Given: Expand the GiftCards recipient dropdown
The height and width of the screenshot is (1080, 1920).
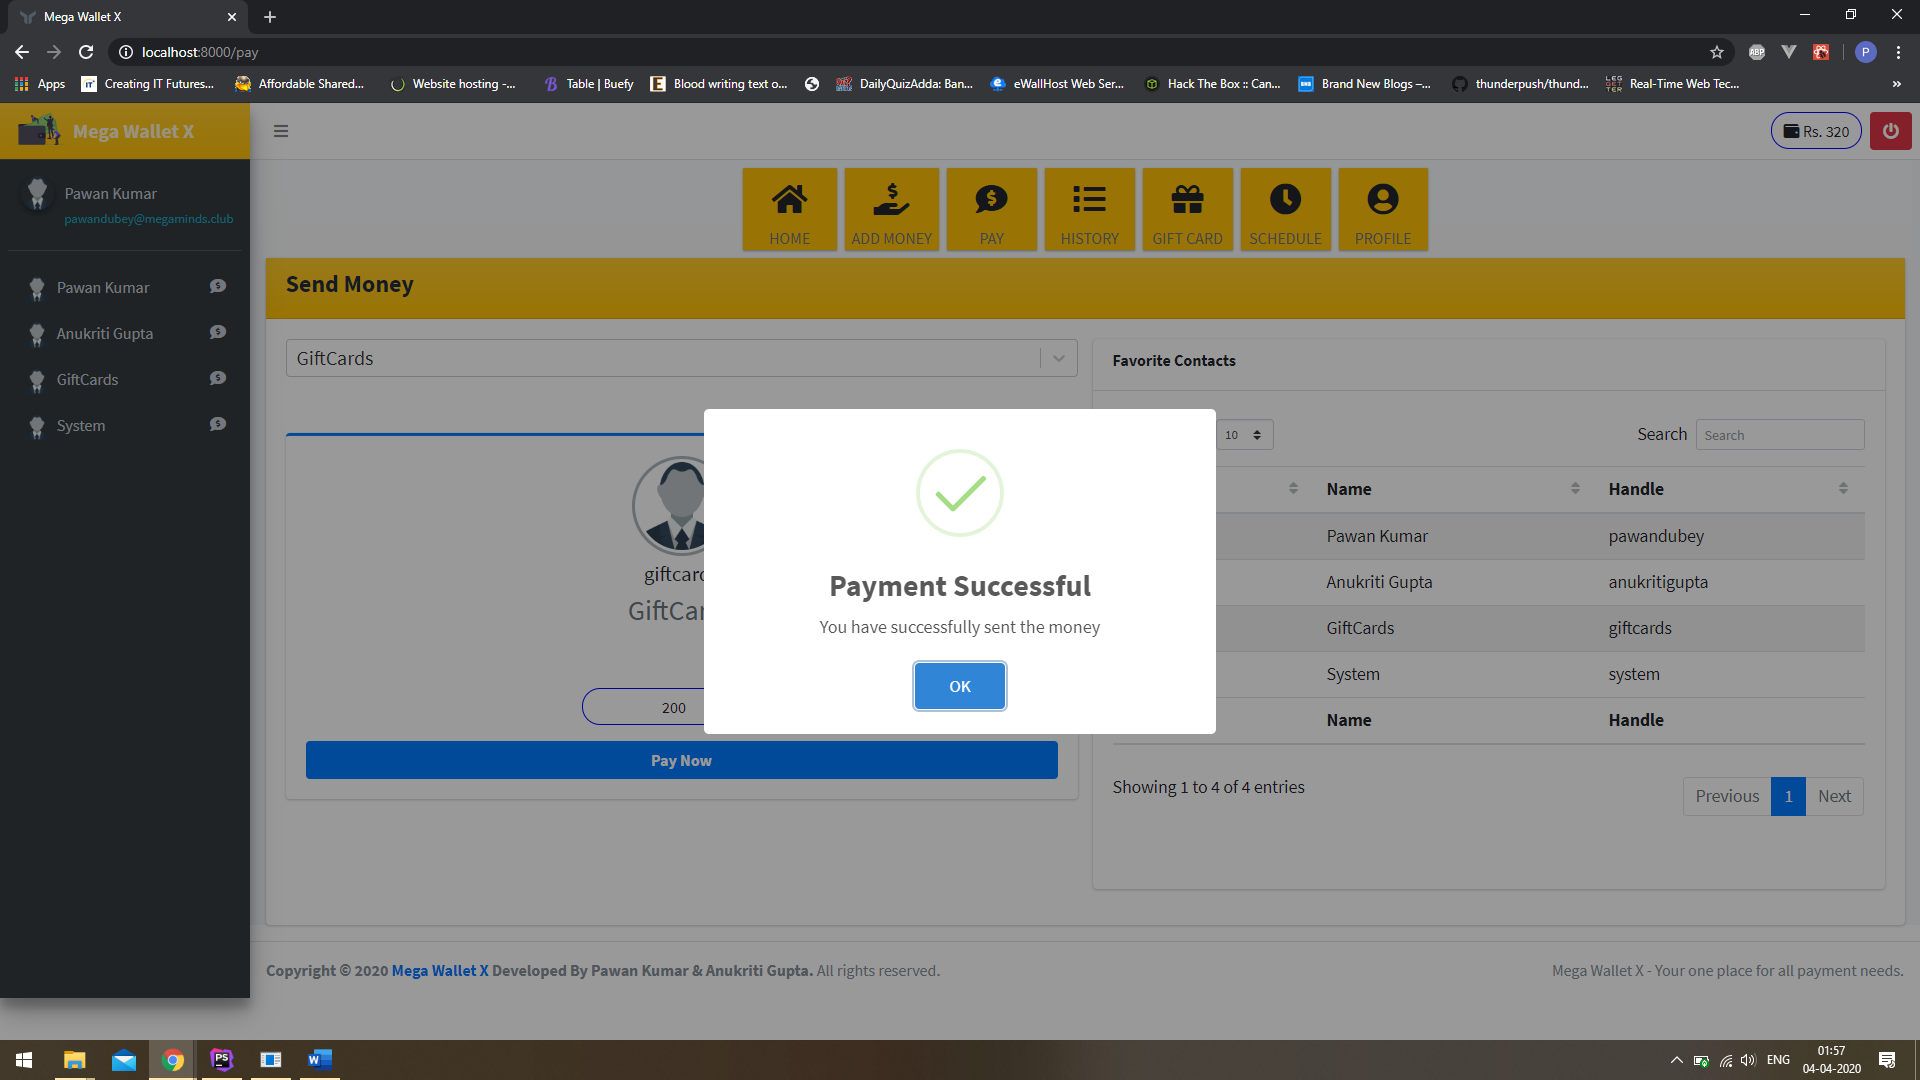Looking at the screenshot, I should 1058,358.
